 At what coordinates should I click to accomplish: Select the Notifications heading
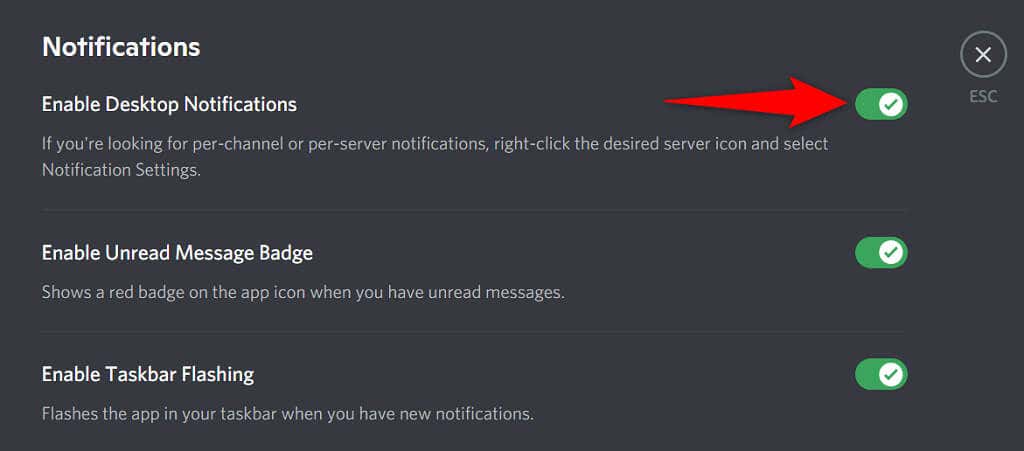click(x=121, y=47)
